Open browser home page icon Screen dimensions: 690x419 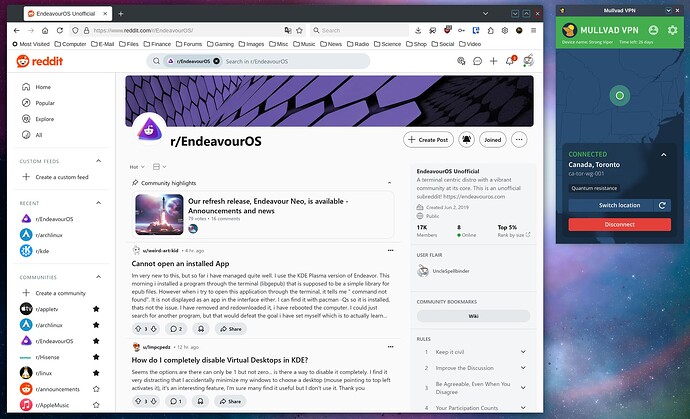45,30
